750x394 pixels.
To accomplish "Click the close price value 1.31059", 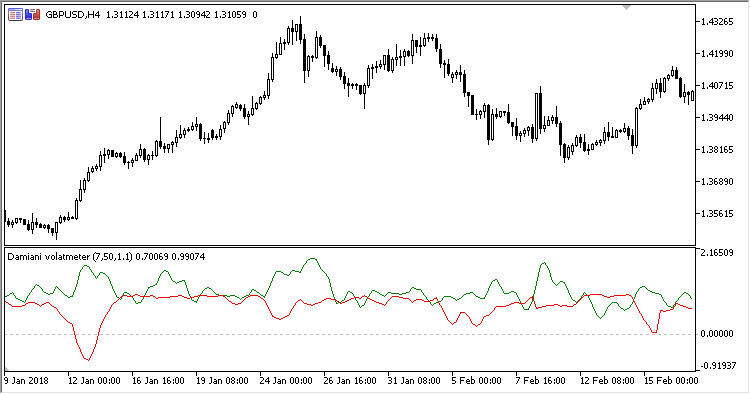I will click(230, 15).
